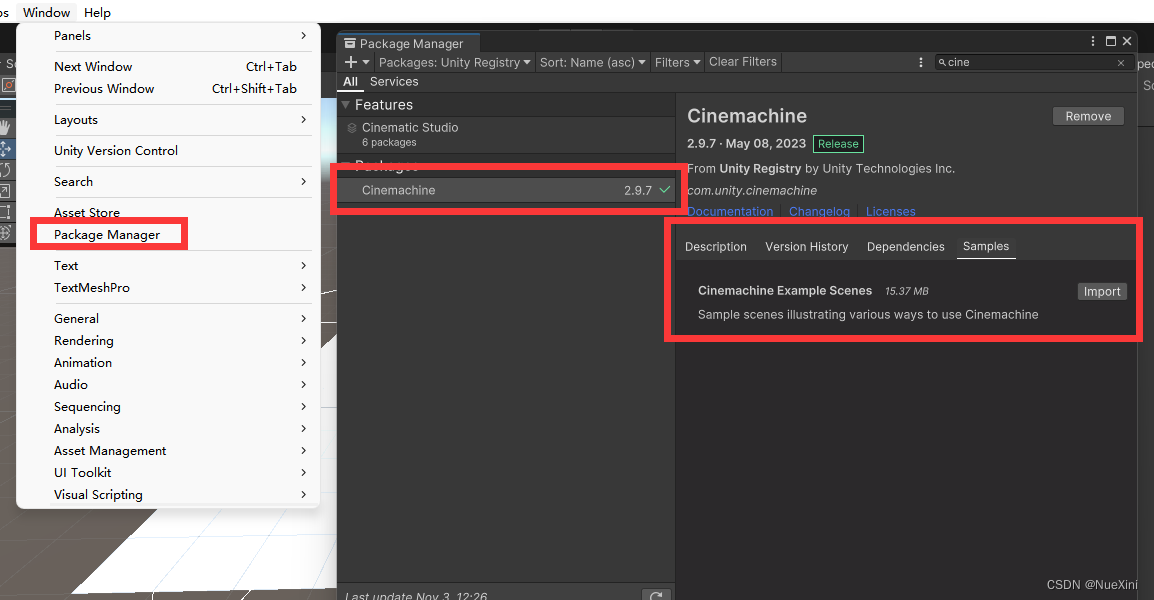Choose Package Manager from Window menu
The height and width of the screenshot is (600, 1154).
(107, 234)
